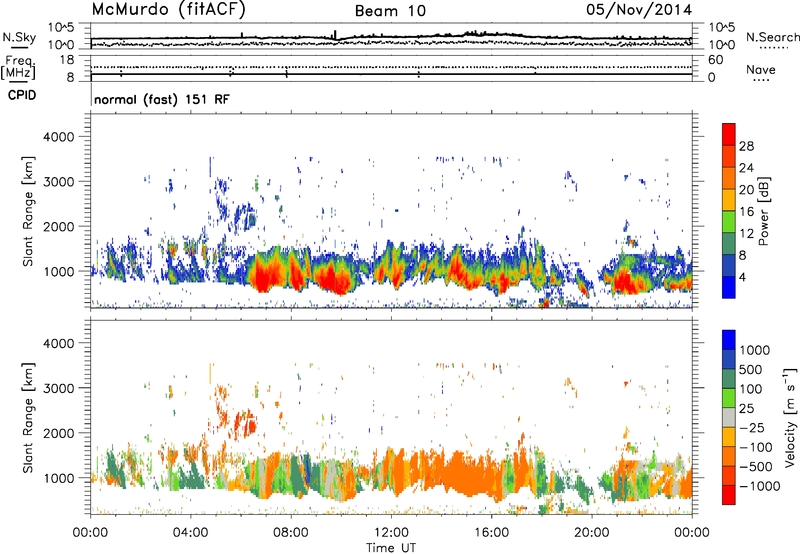Click the date '05/Nov/2014'
This screenshot has width=800, height=554.
639,10
